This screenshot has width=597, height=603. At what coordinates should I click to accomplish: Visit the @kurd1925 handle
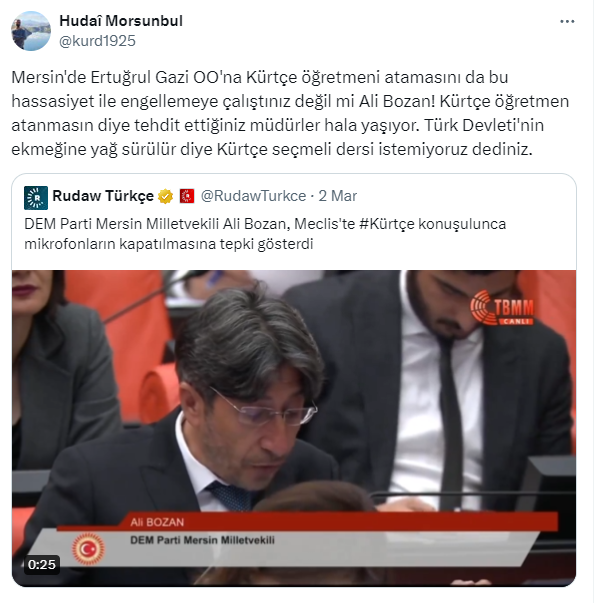pos(97,41)
